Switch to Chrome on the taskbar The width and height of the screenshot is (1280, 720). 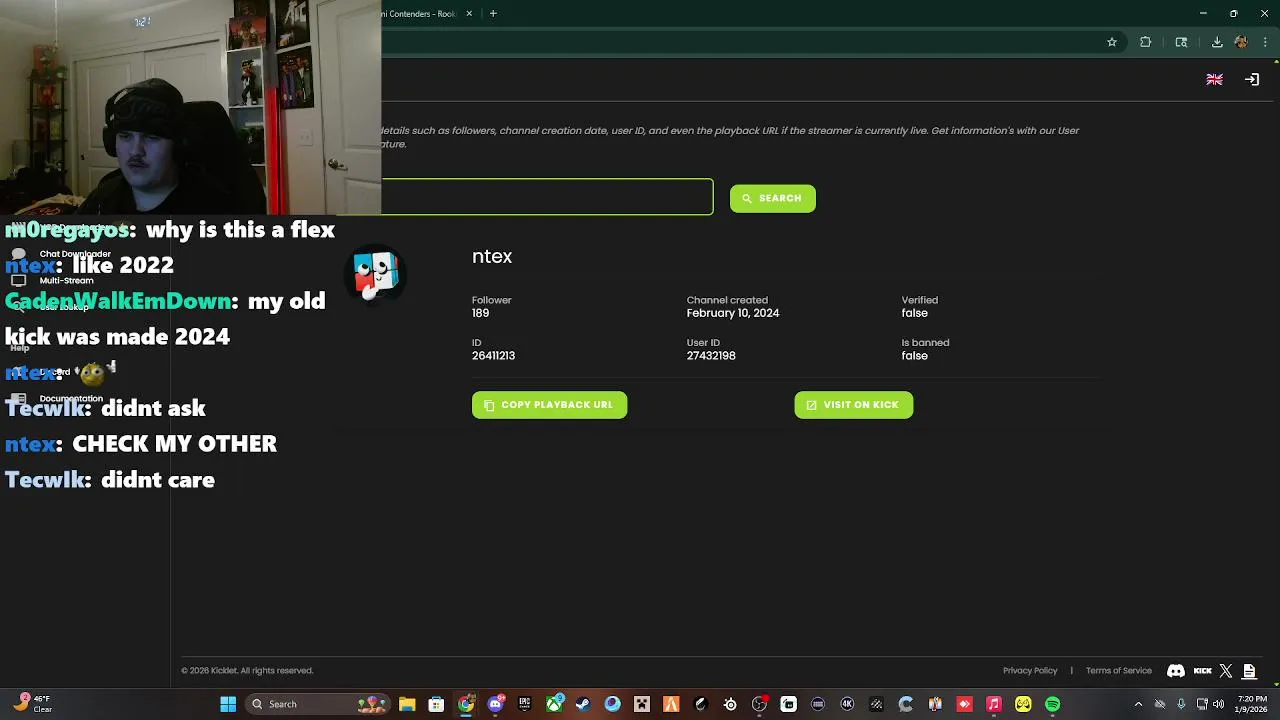[466, 704]
